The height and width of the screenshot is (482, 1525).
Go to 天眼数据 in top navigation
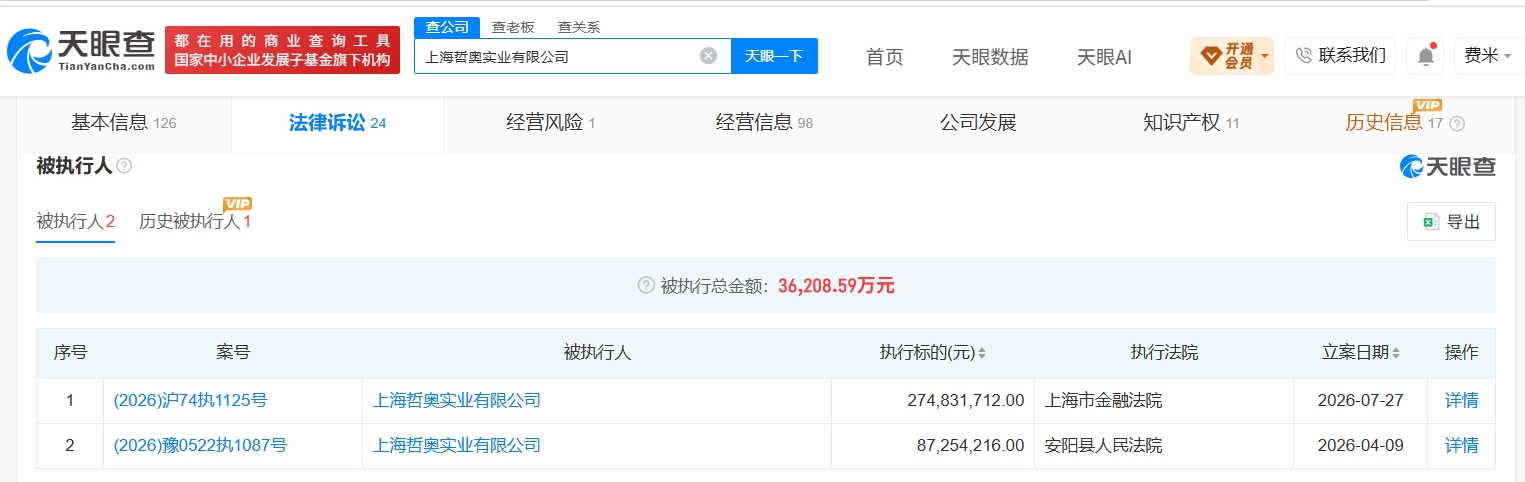[x=990, y=57]
